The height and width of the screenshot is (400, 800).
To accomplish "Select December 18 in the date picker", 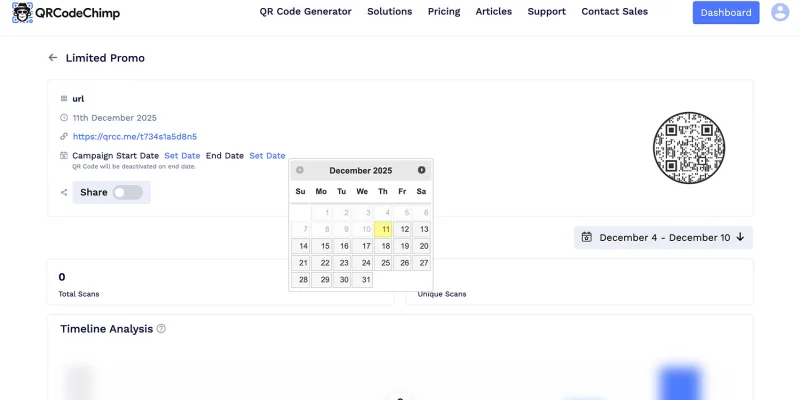I will click(383, 246).
